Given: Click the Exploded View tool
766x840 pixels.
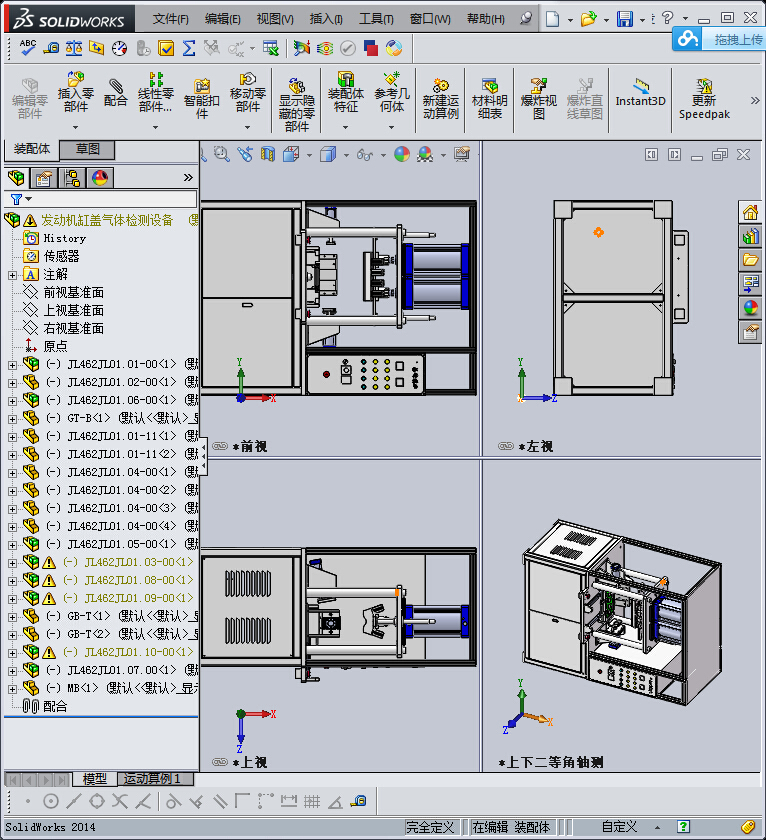Looking at the screenshot, I should point(538,99).
